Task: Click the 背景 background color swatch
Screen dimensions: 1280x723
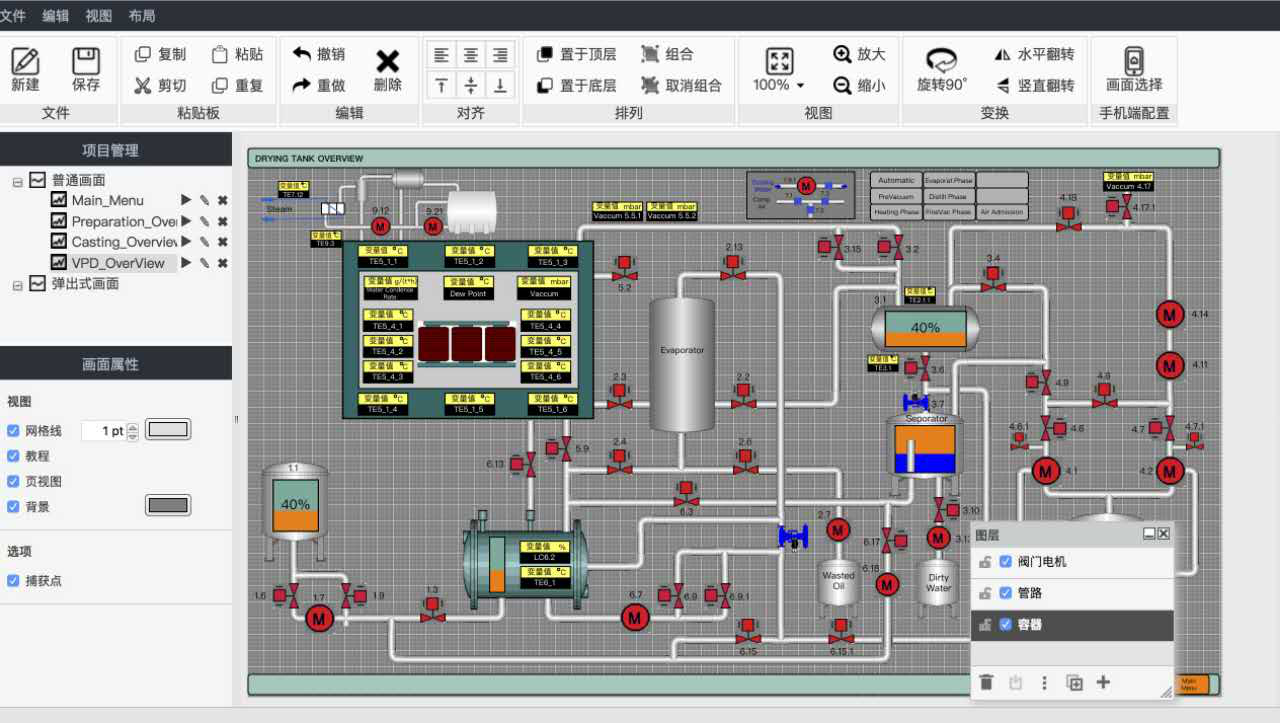Action: click(x=168, y=505)
